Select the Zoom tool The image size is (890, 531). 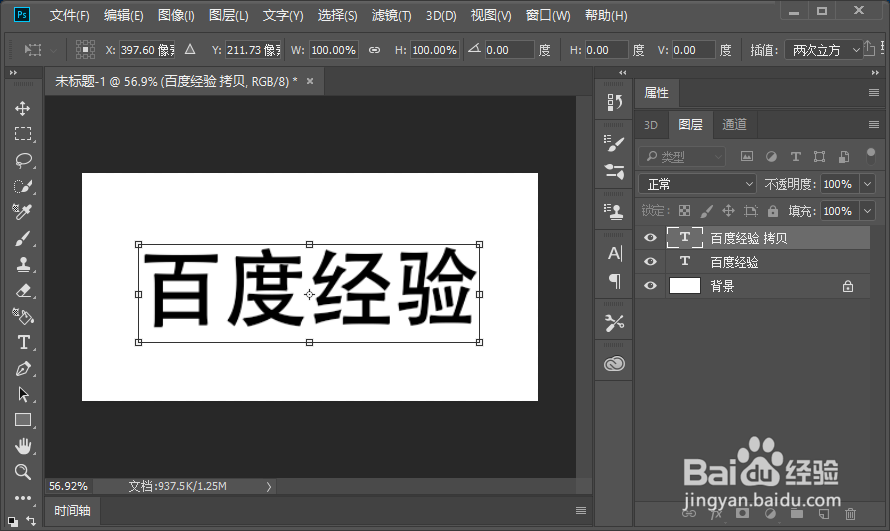pyautogui.click(x=23, y=472)
